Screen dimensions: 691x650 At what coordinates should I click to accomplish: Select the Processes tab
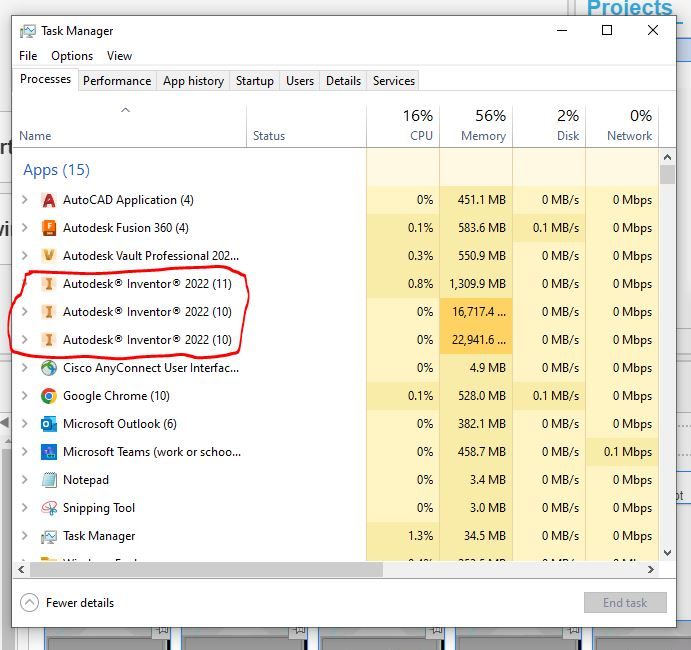point(45,79)
